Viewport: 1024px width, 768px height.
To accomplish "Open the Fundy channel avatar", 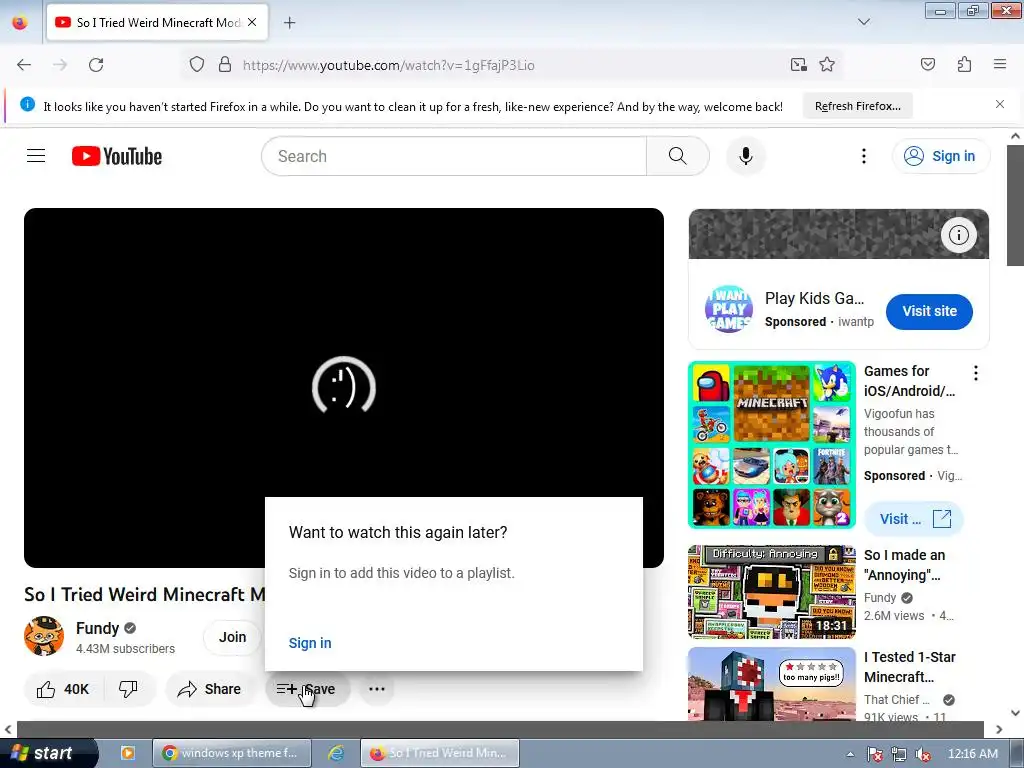I will pyautogui.click(x=44, y=636).
